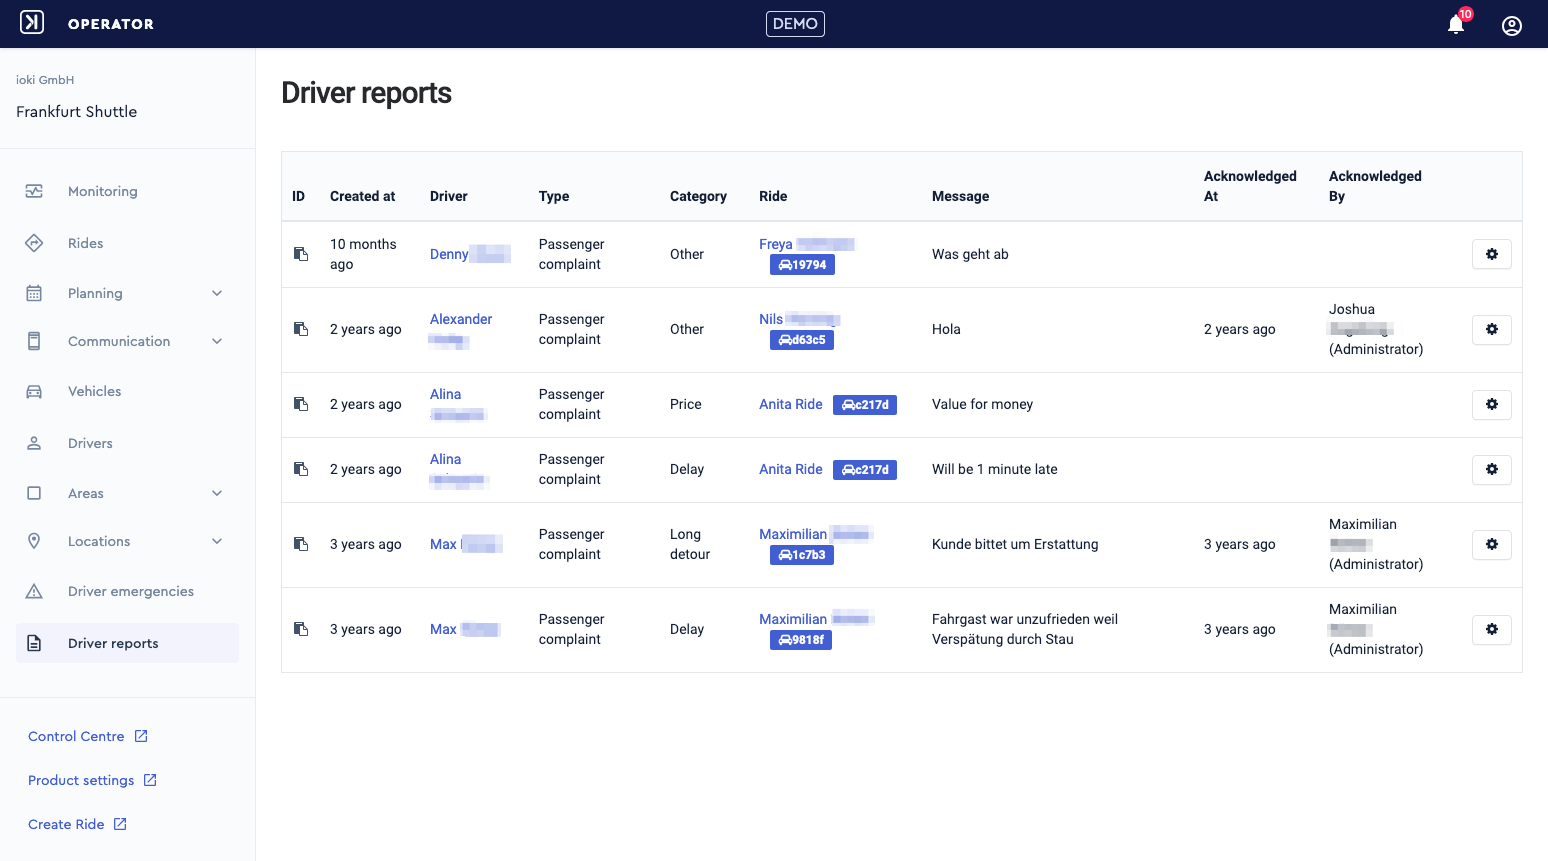Image resolution: width=1548 pixels, height=861 pixels.
Task: Open gear actions for the Verspätung durch Stau report
Action: tap(1491, 629)
